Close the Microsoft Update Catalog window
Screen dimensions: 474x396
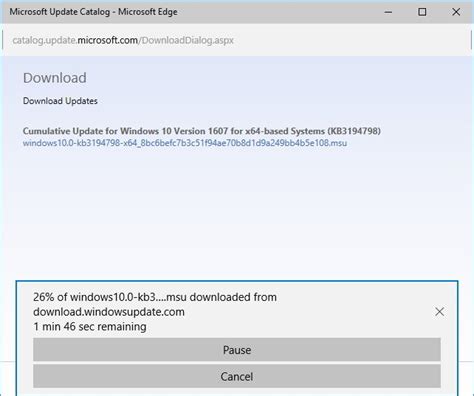coord(456,12)
